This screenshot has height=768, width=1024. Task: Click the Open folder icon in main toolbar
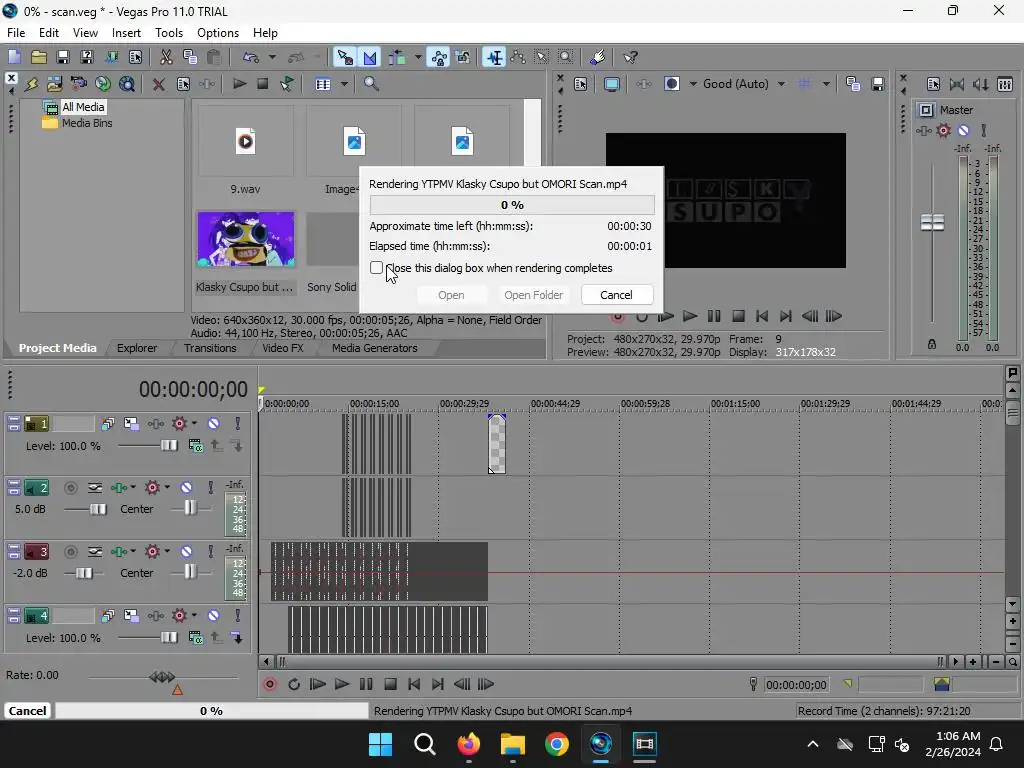pos(39,57)
